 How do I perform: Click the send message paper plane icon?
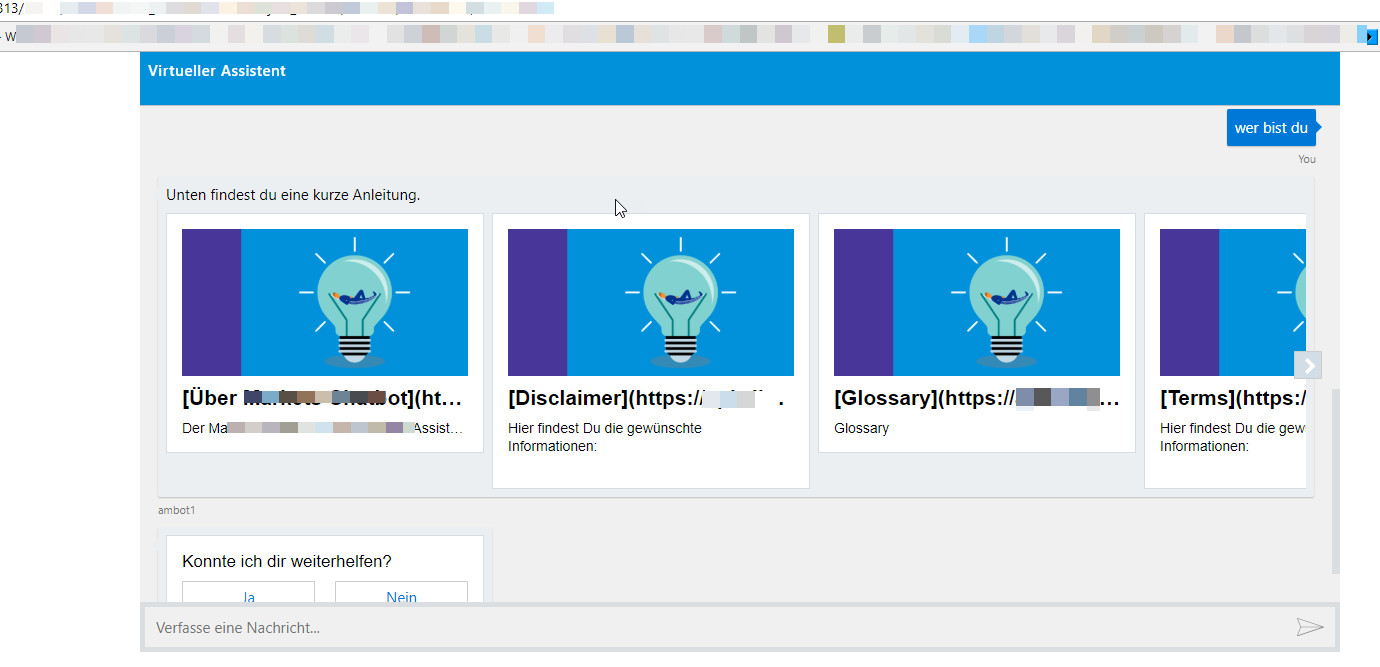pyautogui.click(x=1310, y=627)
